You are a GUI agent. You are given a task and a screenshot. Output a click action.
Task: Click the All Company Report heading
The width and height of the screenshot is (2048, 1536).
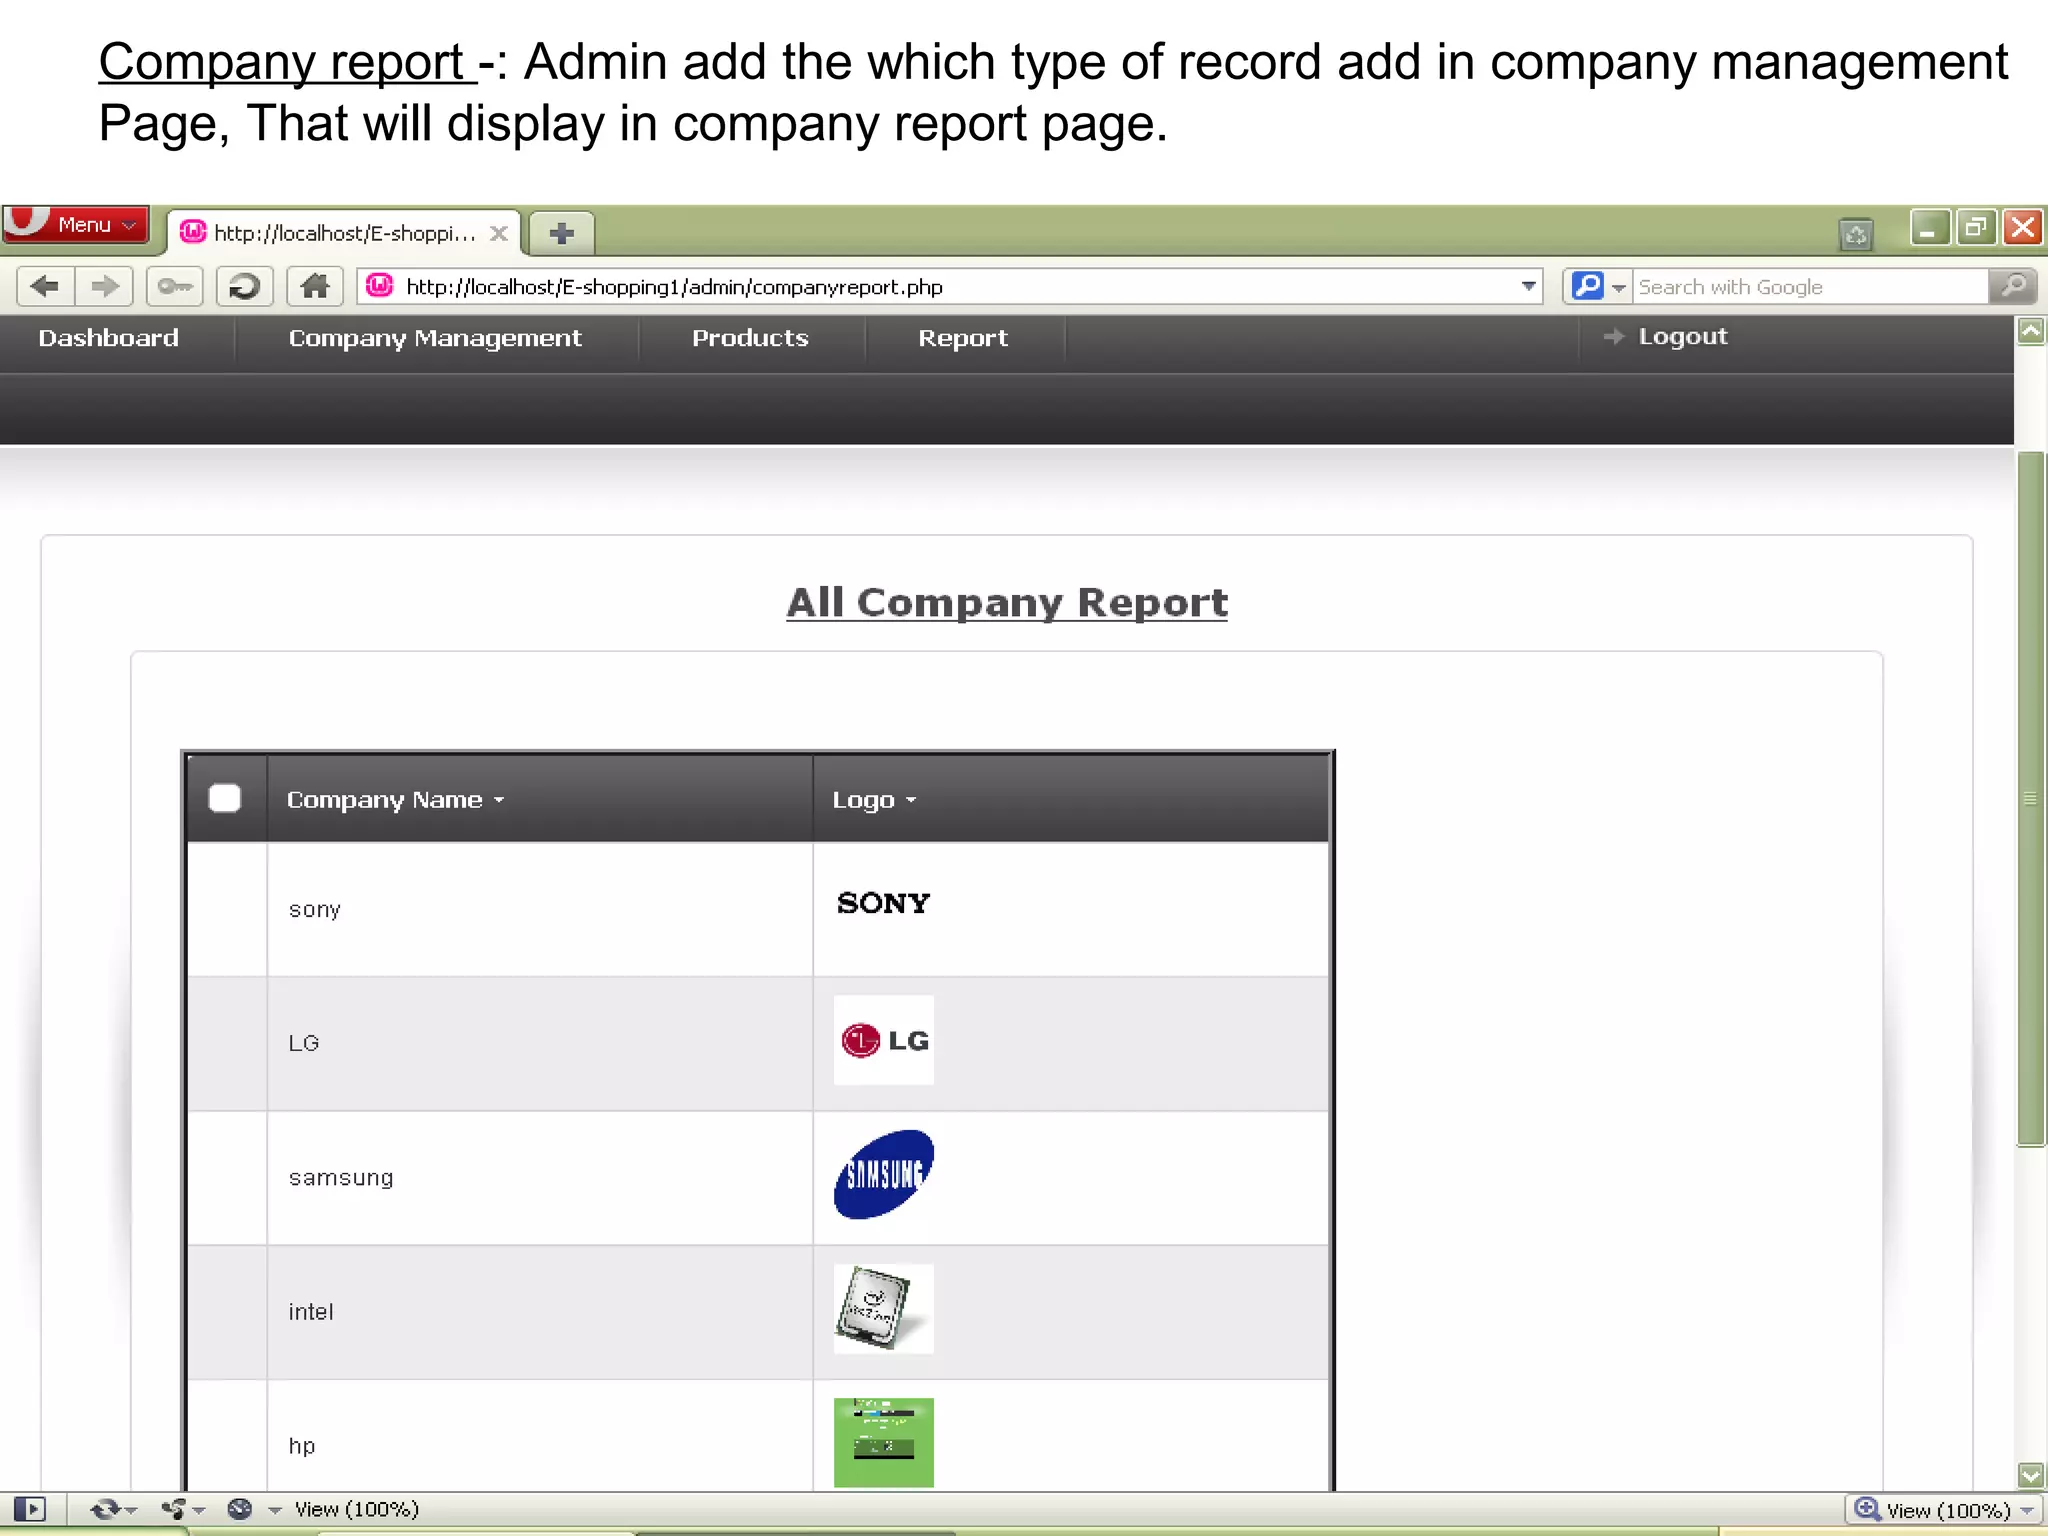pyautogui.click(x=1007, y=602)
